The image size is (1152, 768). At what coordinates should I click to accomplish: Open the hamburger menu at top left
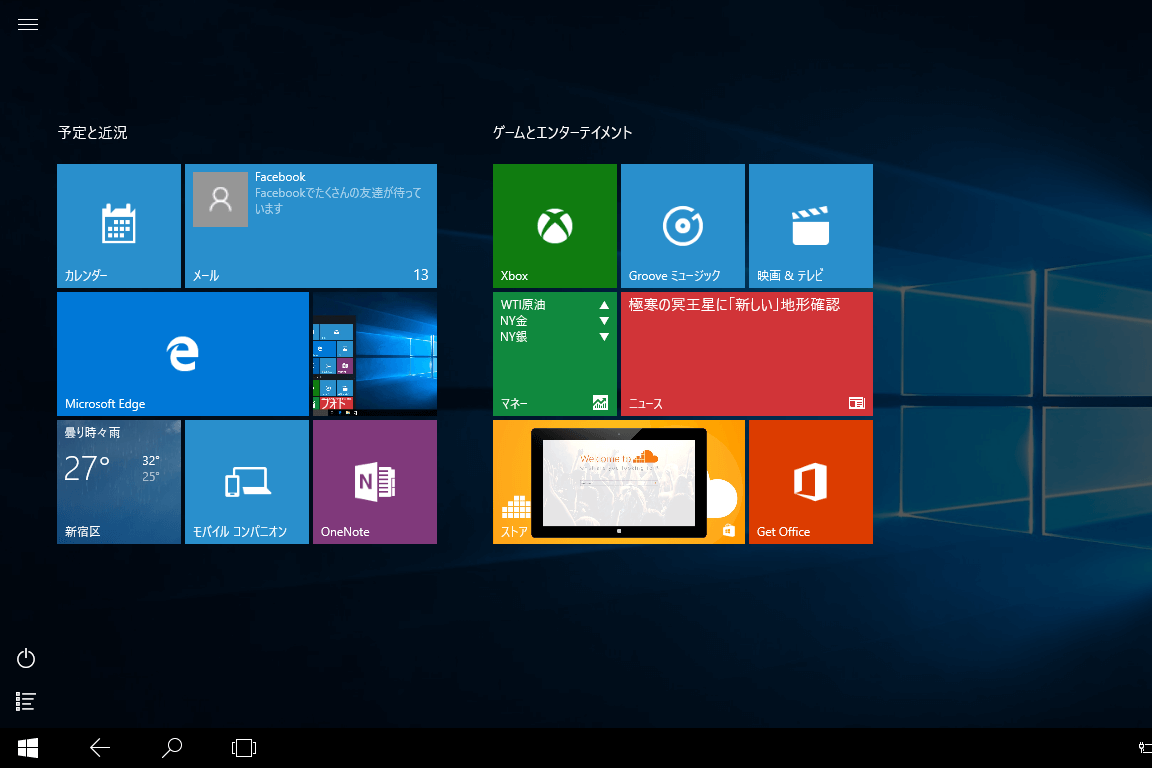coord(28,24)
